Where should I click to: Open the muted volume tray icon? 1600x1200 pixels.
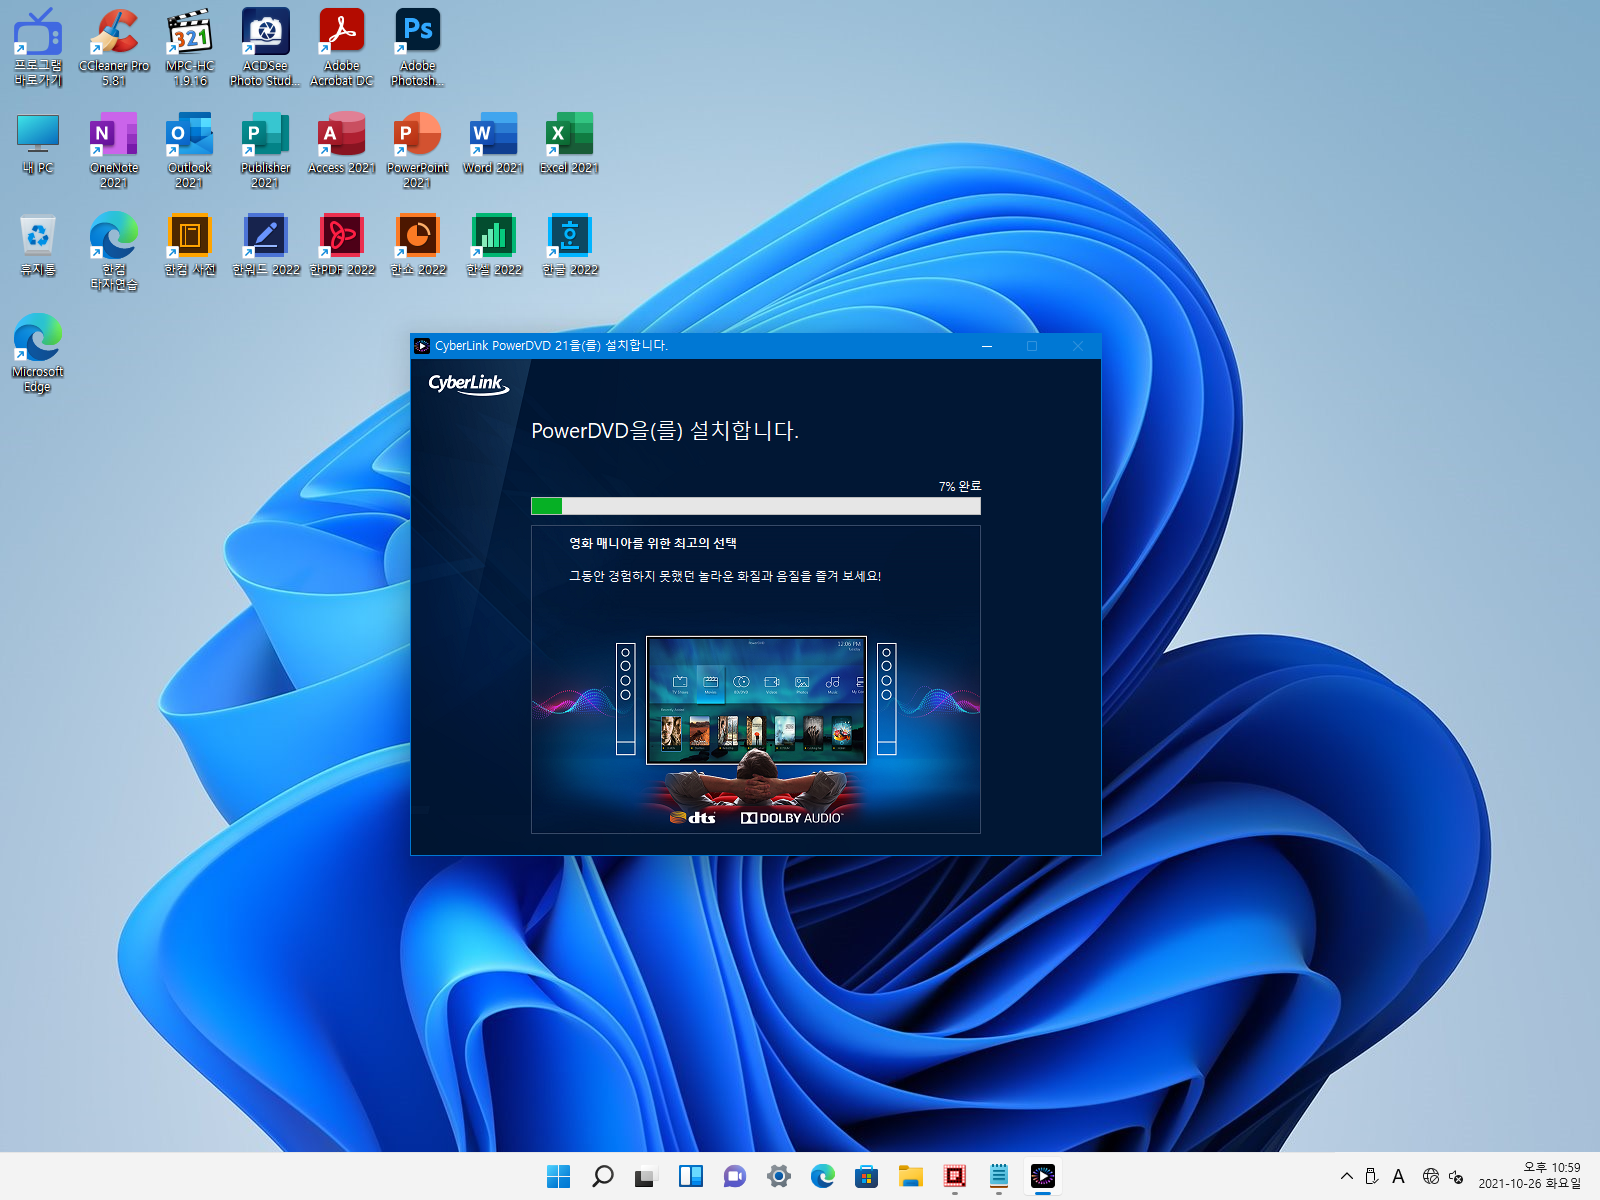point(1456,1177)
